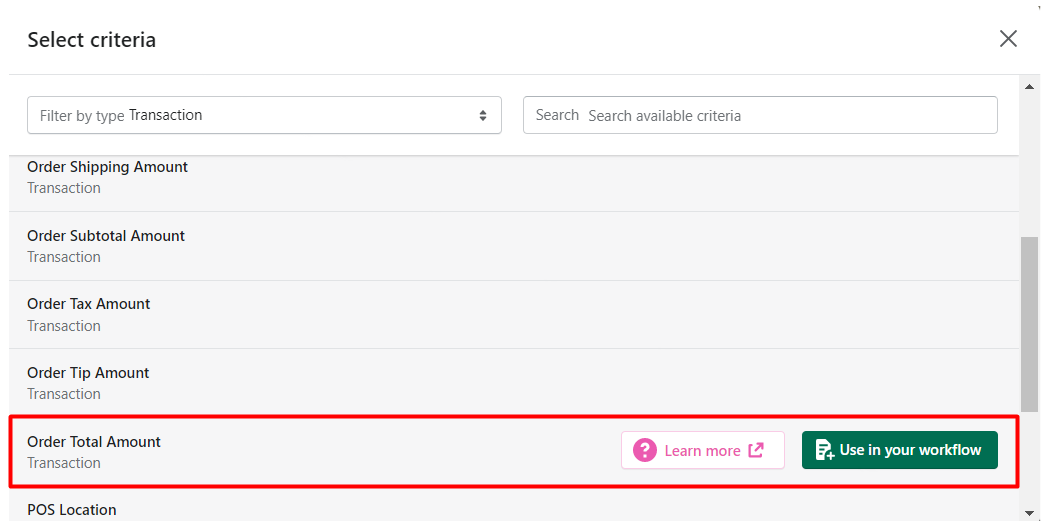
Task: Close the Select criteria dialog
Action: tap(1008, 39)
